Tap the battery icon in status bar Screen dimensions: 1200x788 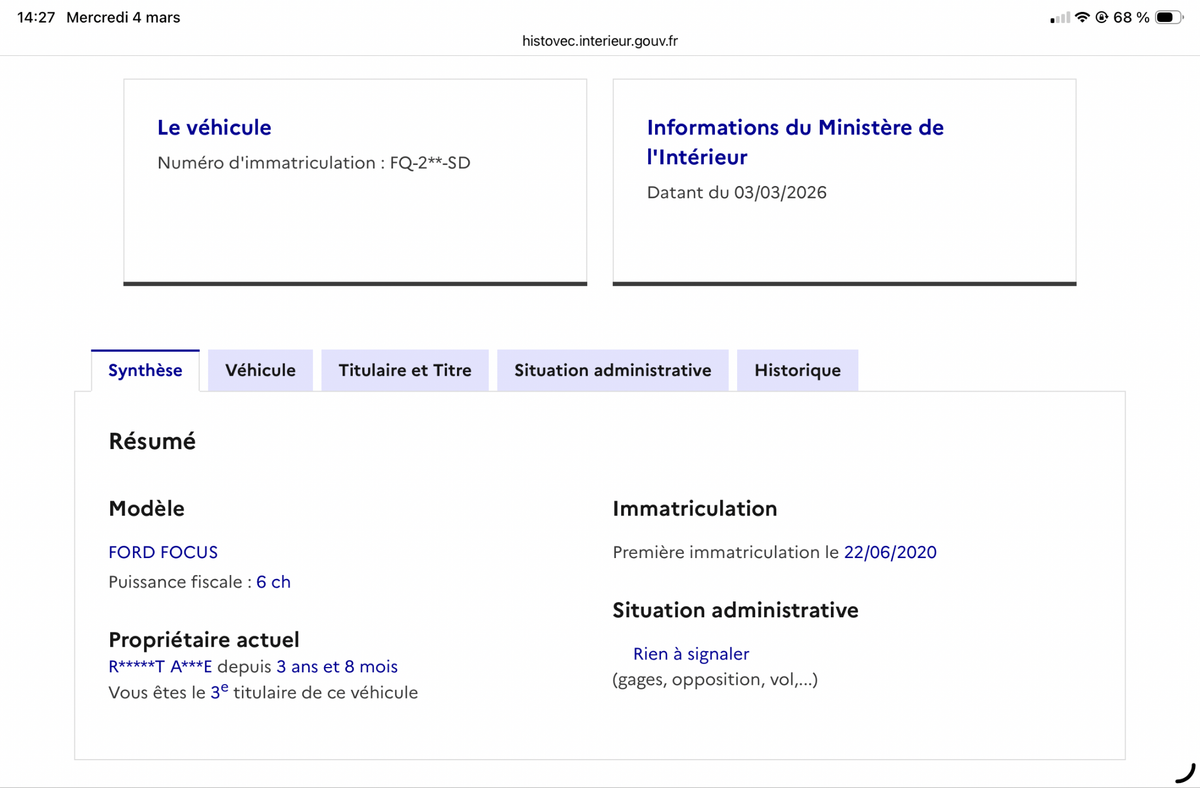point(1169,18)
